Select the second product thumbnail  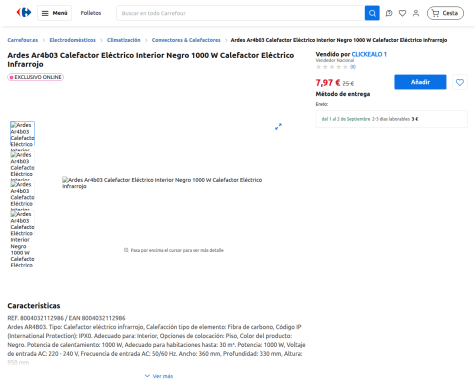pos(22,163)
